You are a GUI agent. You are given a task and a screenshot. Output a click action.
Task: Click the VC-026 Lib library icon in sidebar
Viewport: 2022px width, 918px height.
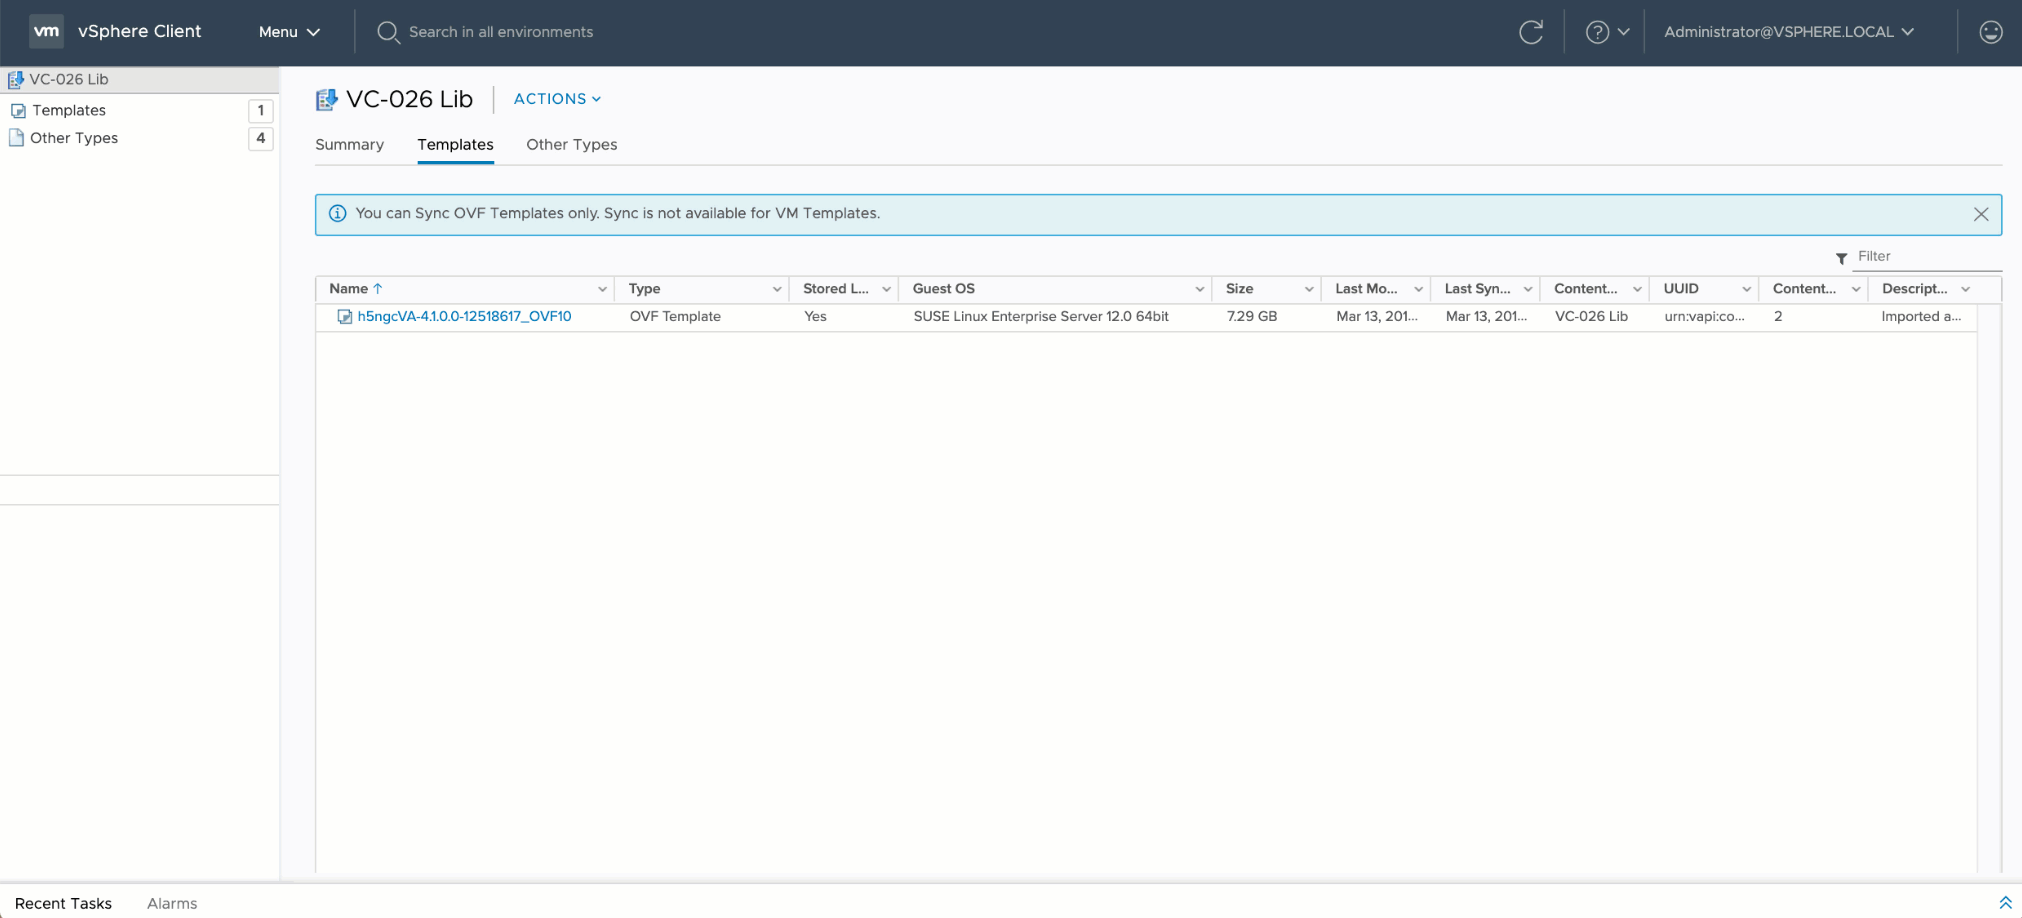[x=16, y=79]
